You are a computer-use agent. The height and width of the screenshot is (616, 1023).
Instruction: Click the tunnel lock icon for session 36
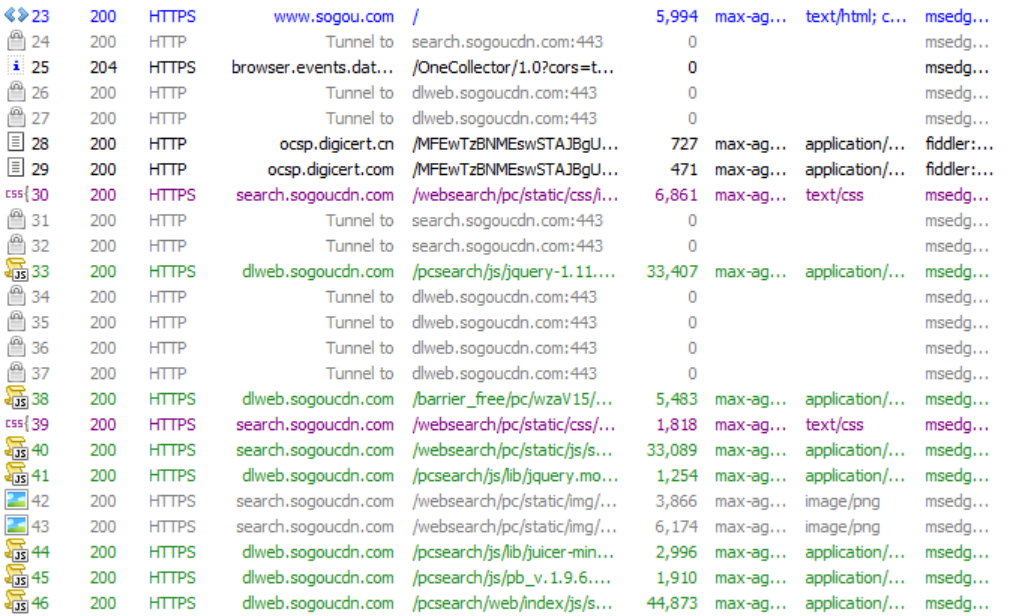16,346
